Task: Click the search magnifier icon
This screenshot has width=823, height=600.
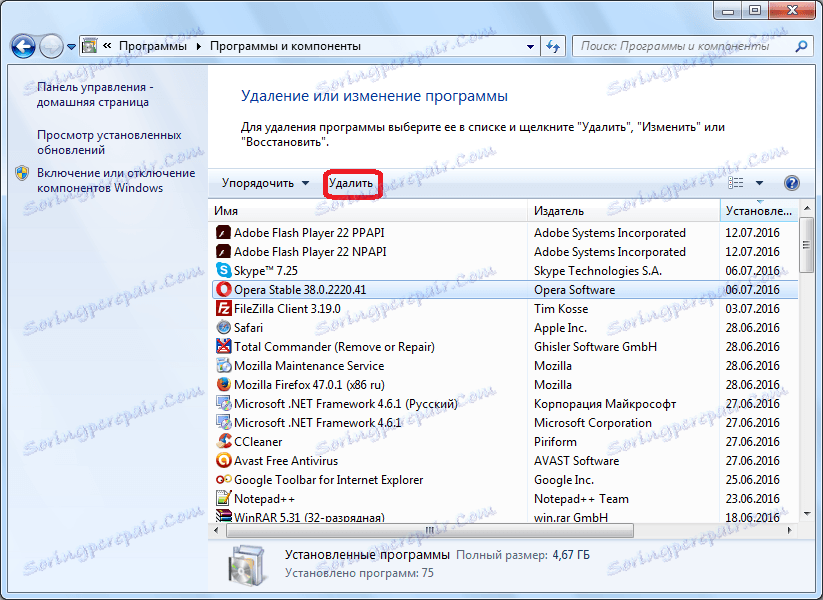Action: (801, 46)
